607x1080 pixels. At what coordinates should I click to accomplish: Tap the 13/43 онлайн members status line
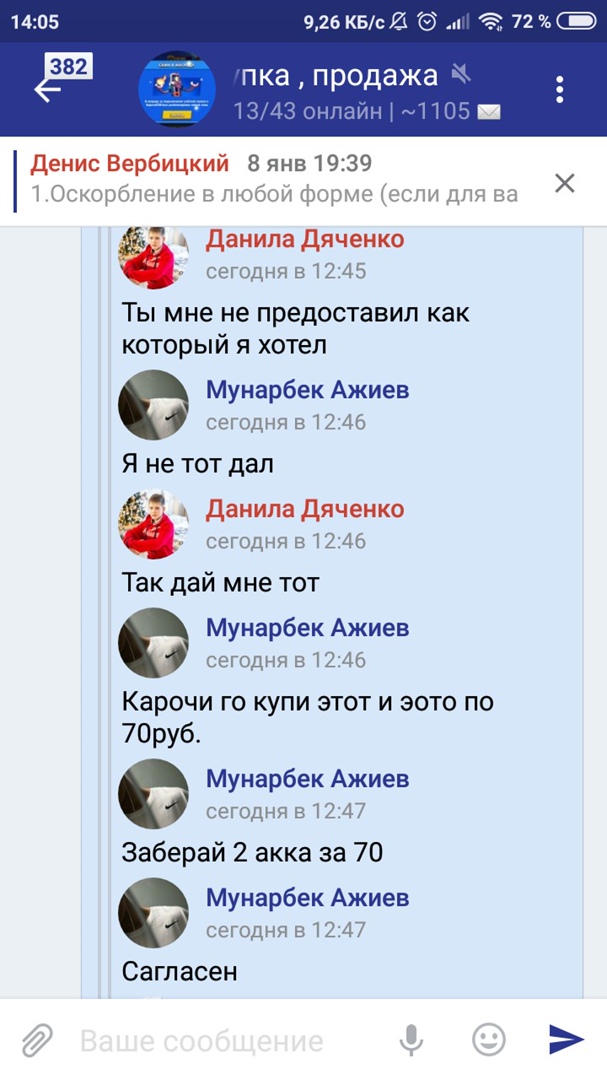(x=351, y=111)
